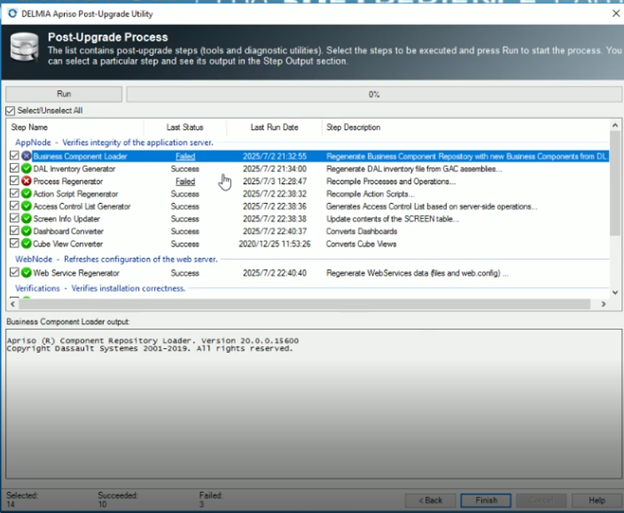Image resolution: width=624 pixels, height=513 pixels.
Task: Open Failed link for Process Regenerator
Action: point(185,181)
